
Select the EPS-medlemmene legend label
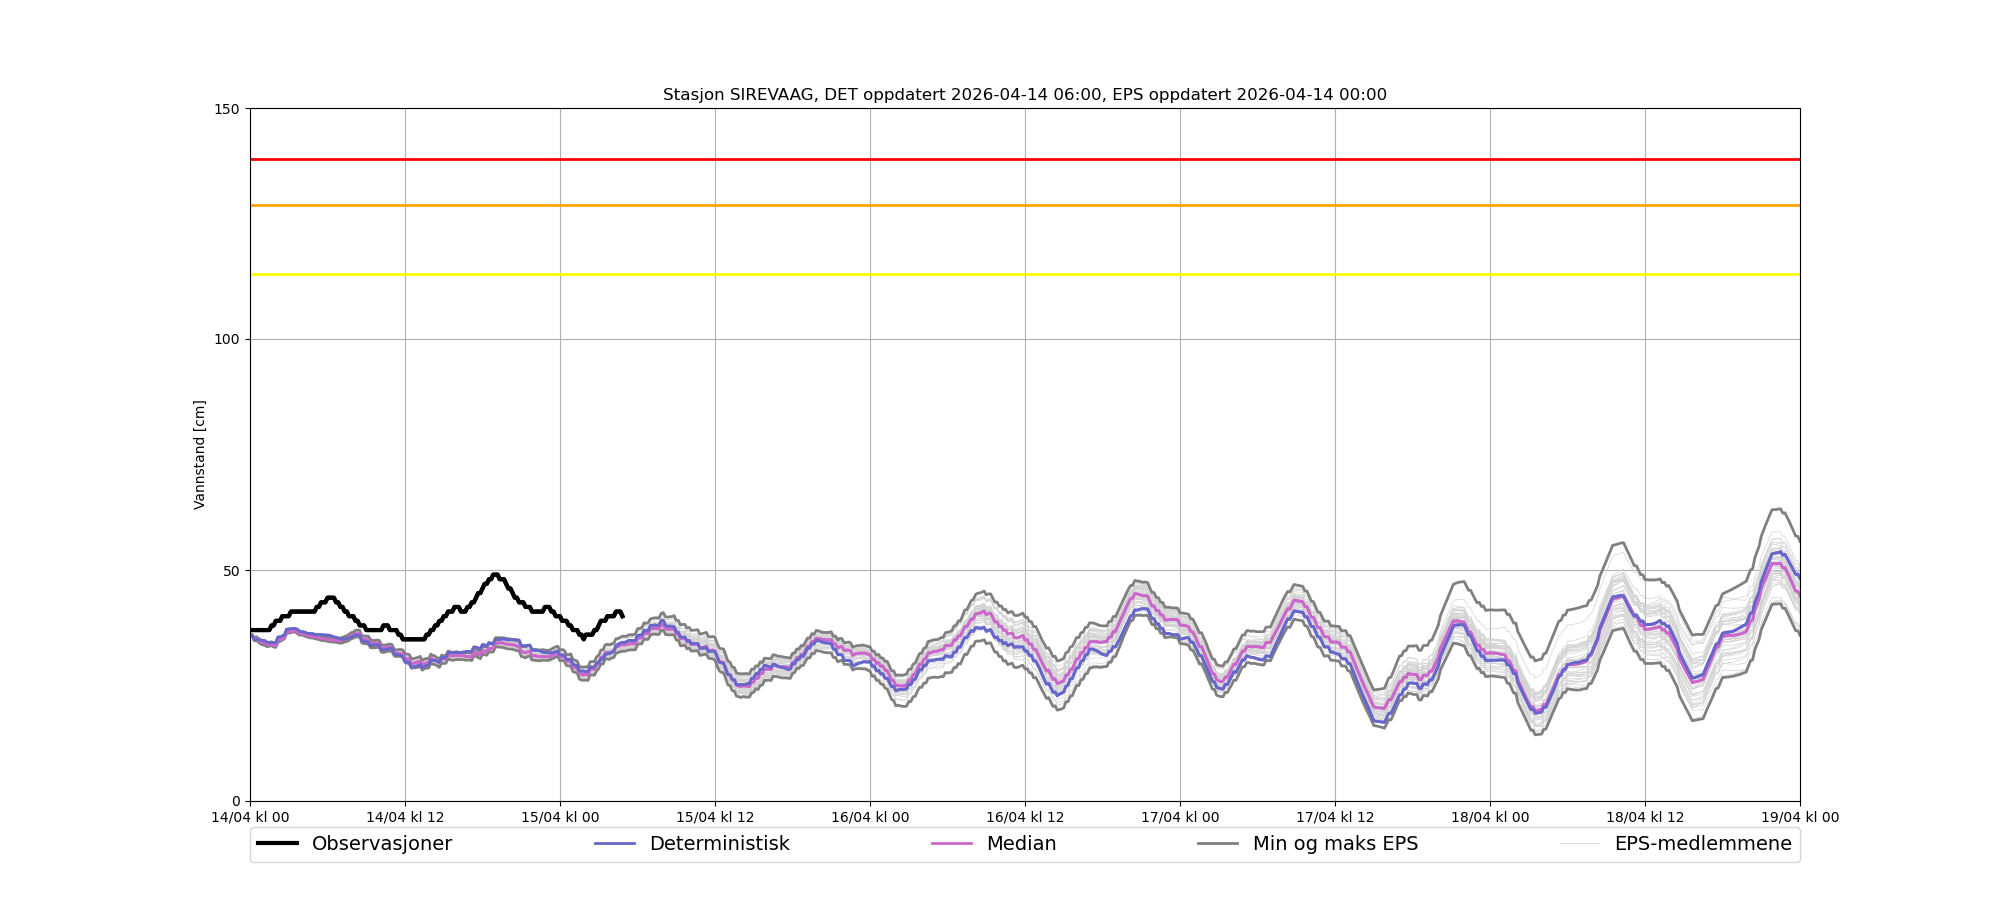point(1703,844)
